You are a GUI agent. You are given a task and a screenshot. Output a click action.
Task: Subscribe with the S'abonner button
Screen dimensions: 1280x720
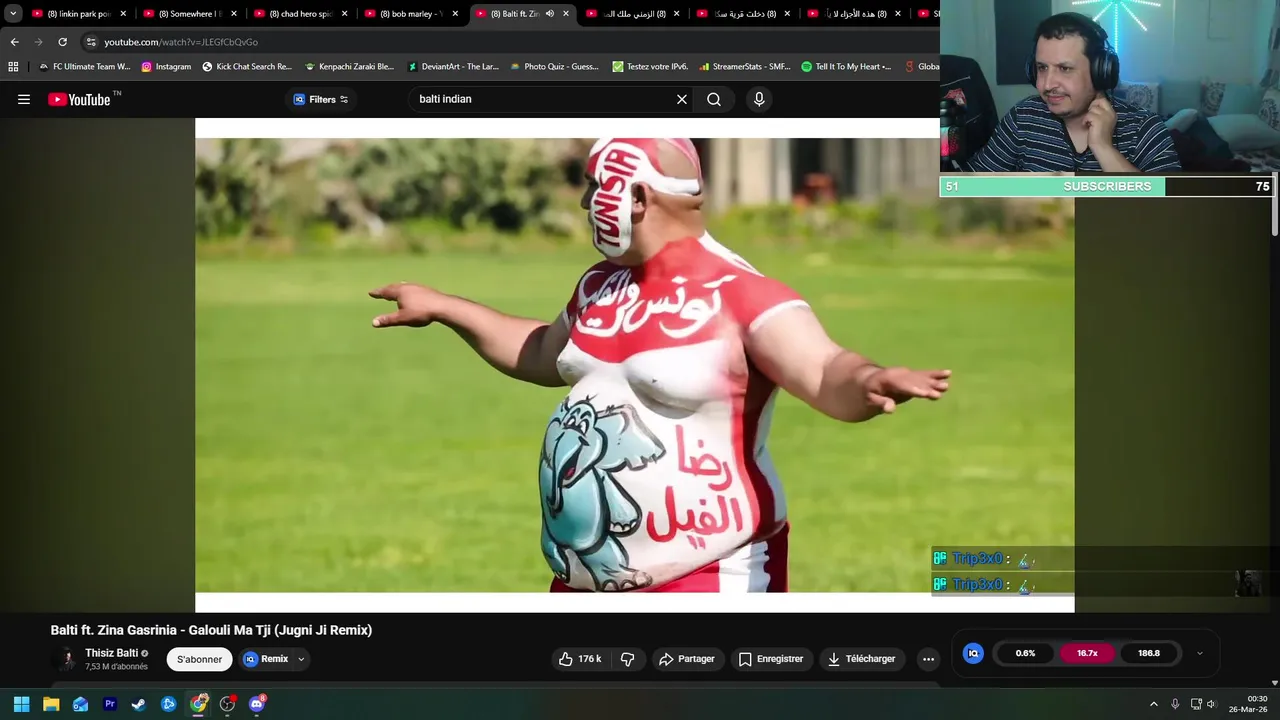(199, 659)
